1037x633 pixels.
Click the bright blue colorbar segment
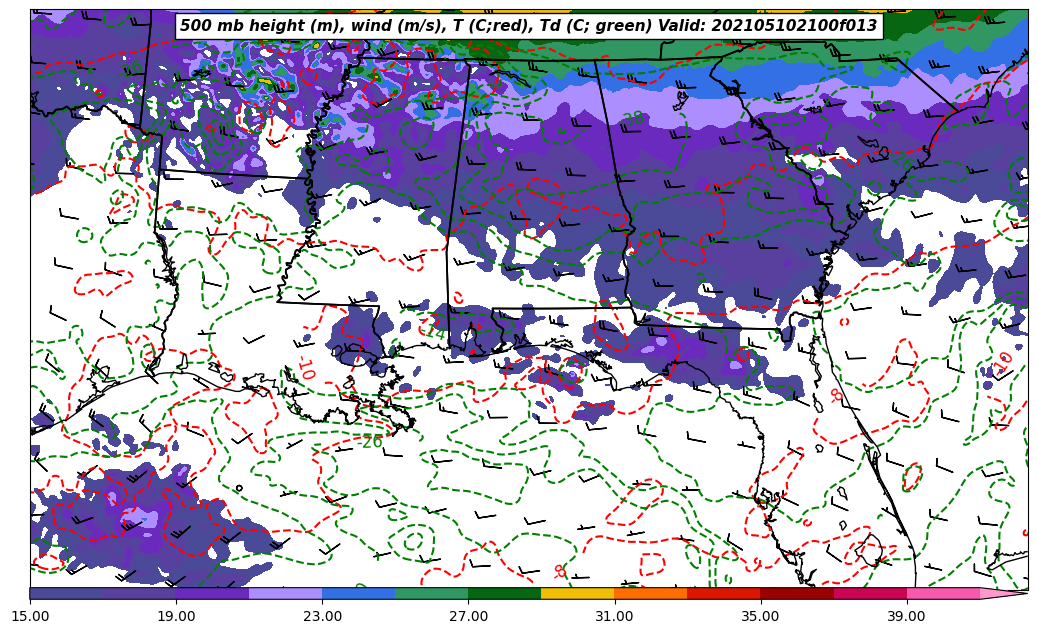[358, 593]
